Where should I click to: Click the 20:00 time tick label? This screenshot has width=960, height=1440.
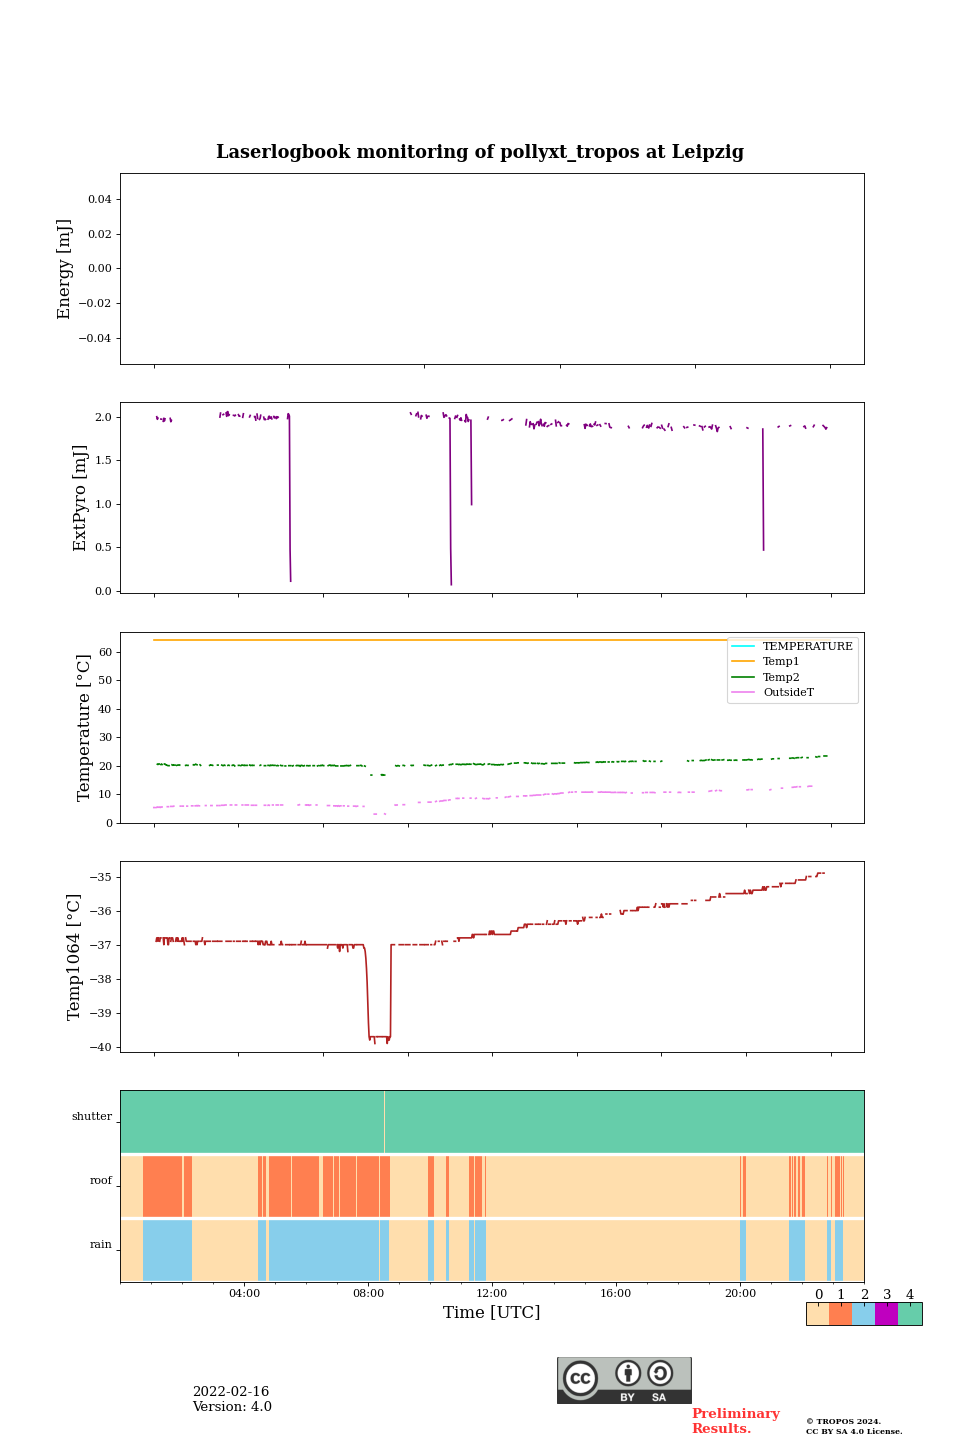[x=740, y=1293]
